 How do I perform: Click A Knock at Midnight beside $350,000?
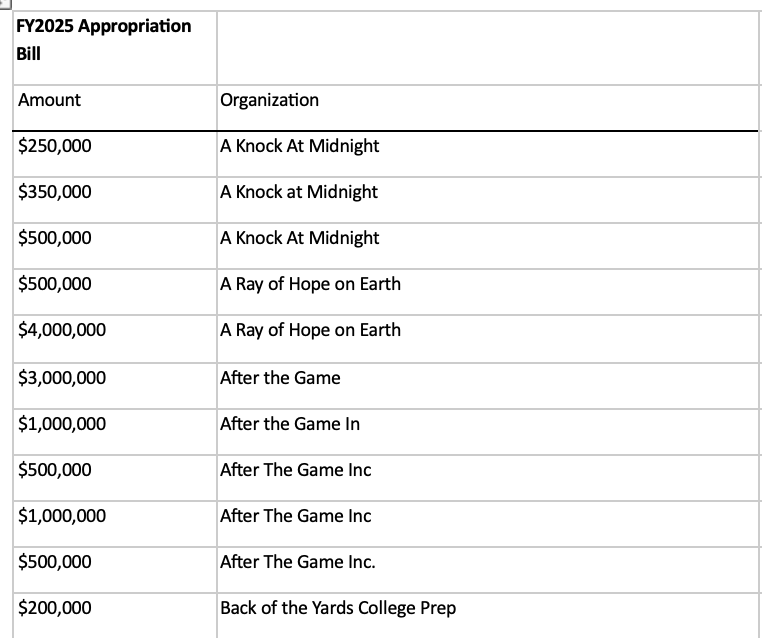coord(298,192)
